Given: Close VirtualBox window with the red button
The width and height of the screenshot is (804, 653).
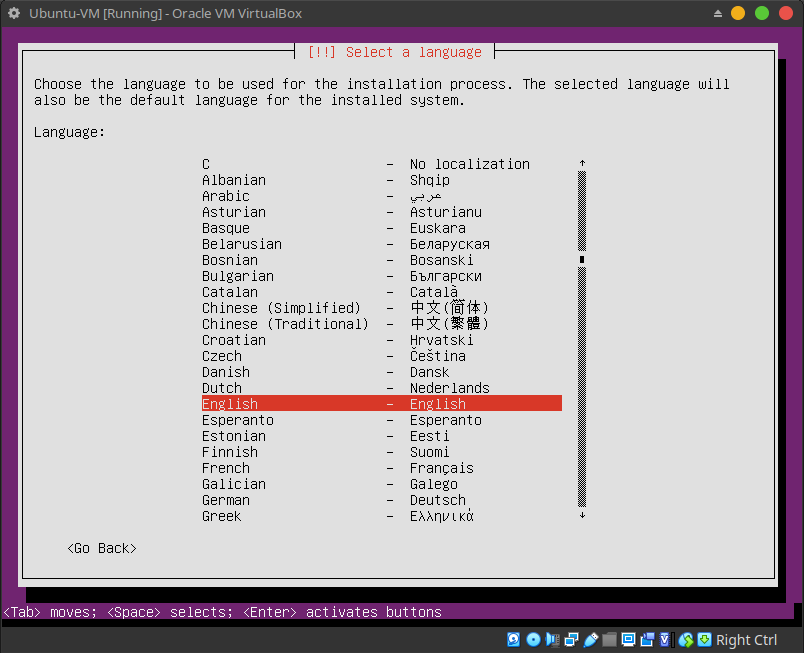Looking at the screenshot, I should pyautogui.click(x=786, y=13).
